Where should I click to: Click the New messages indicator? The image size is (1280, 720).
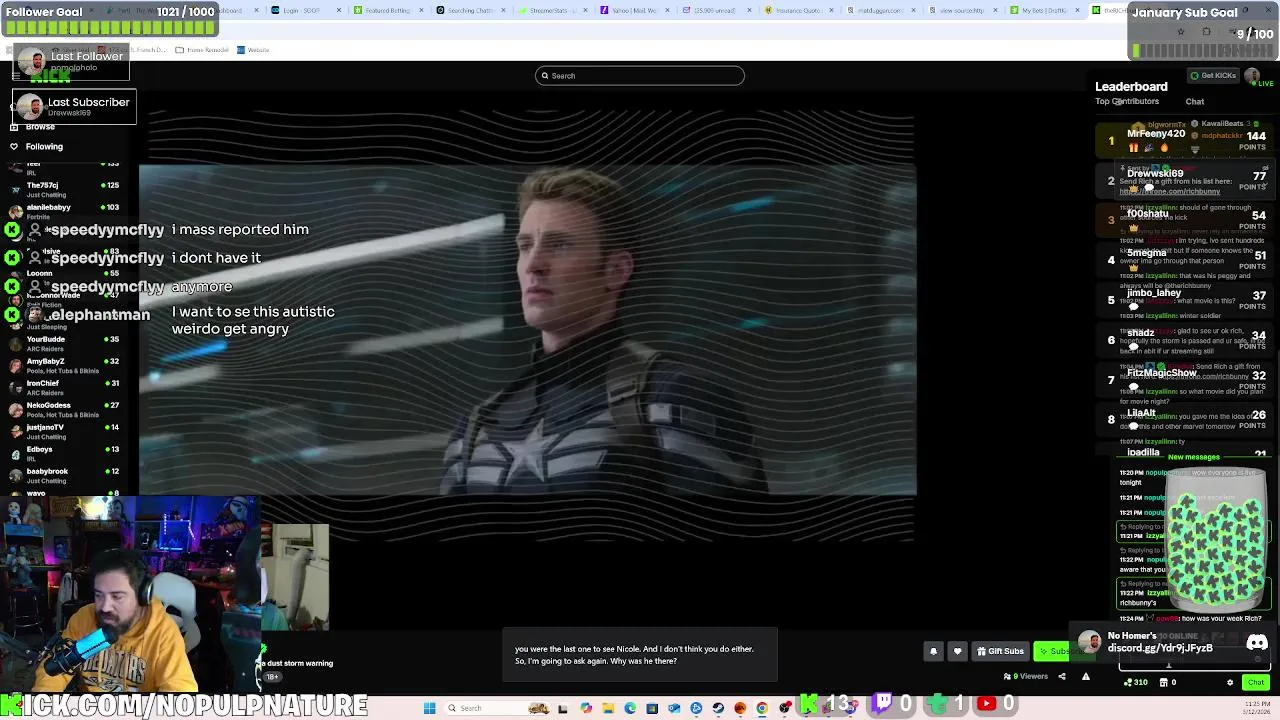pyautogui.click(x=1193, y=457)
